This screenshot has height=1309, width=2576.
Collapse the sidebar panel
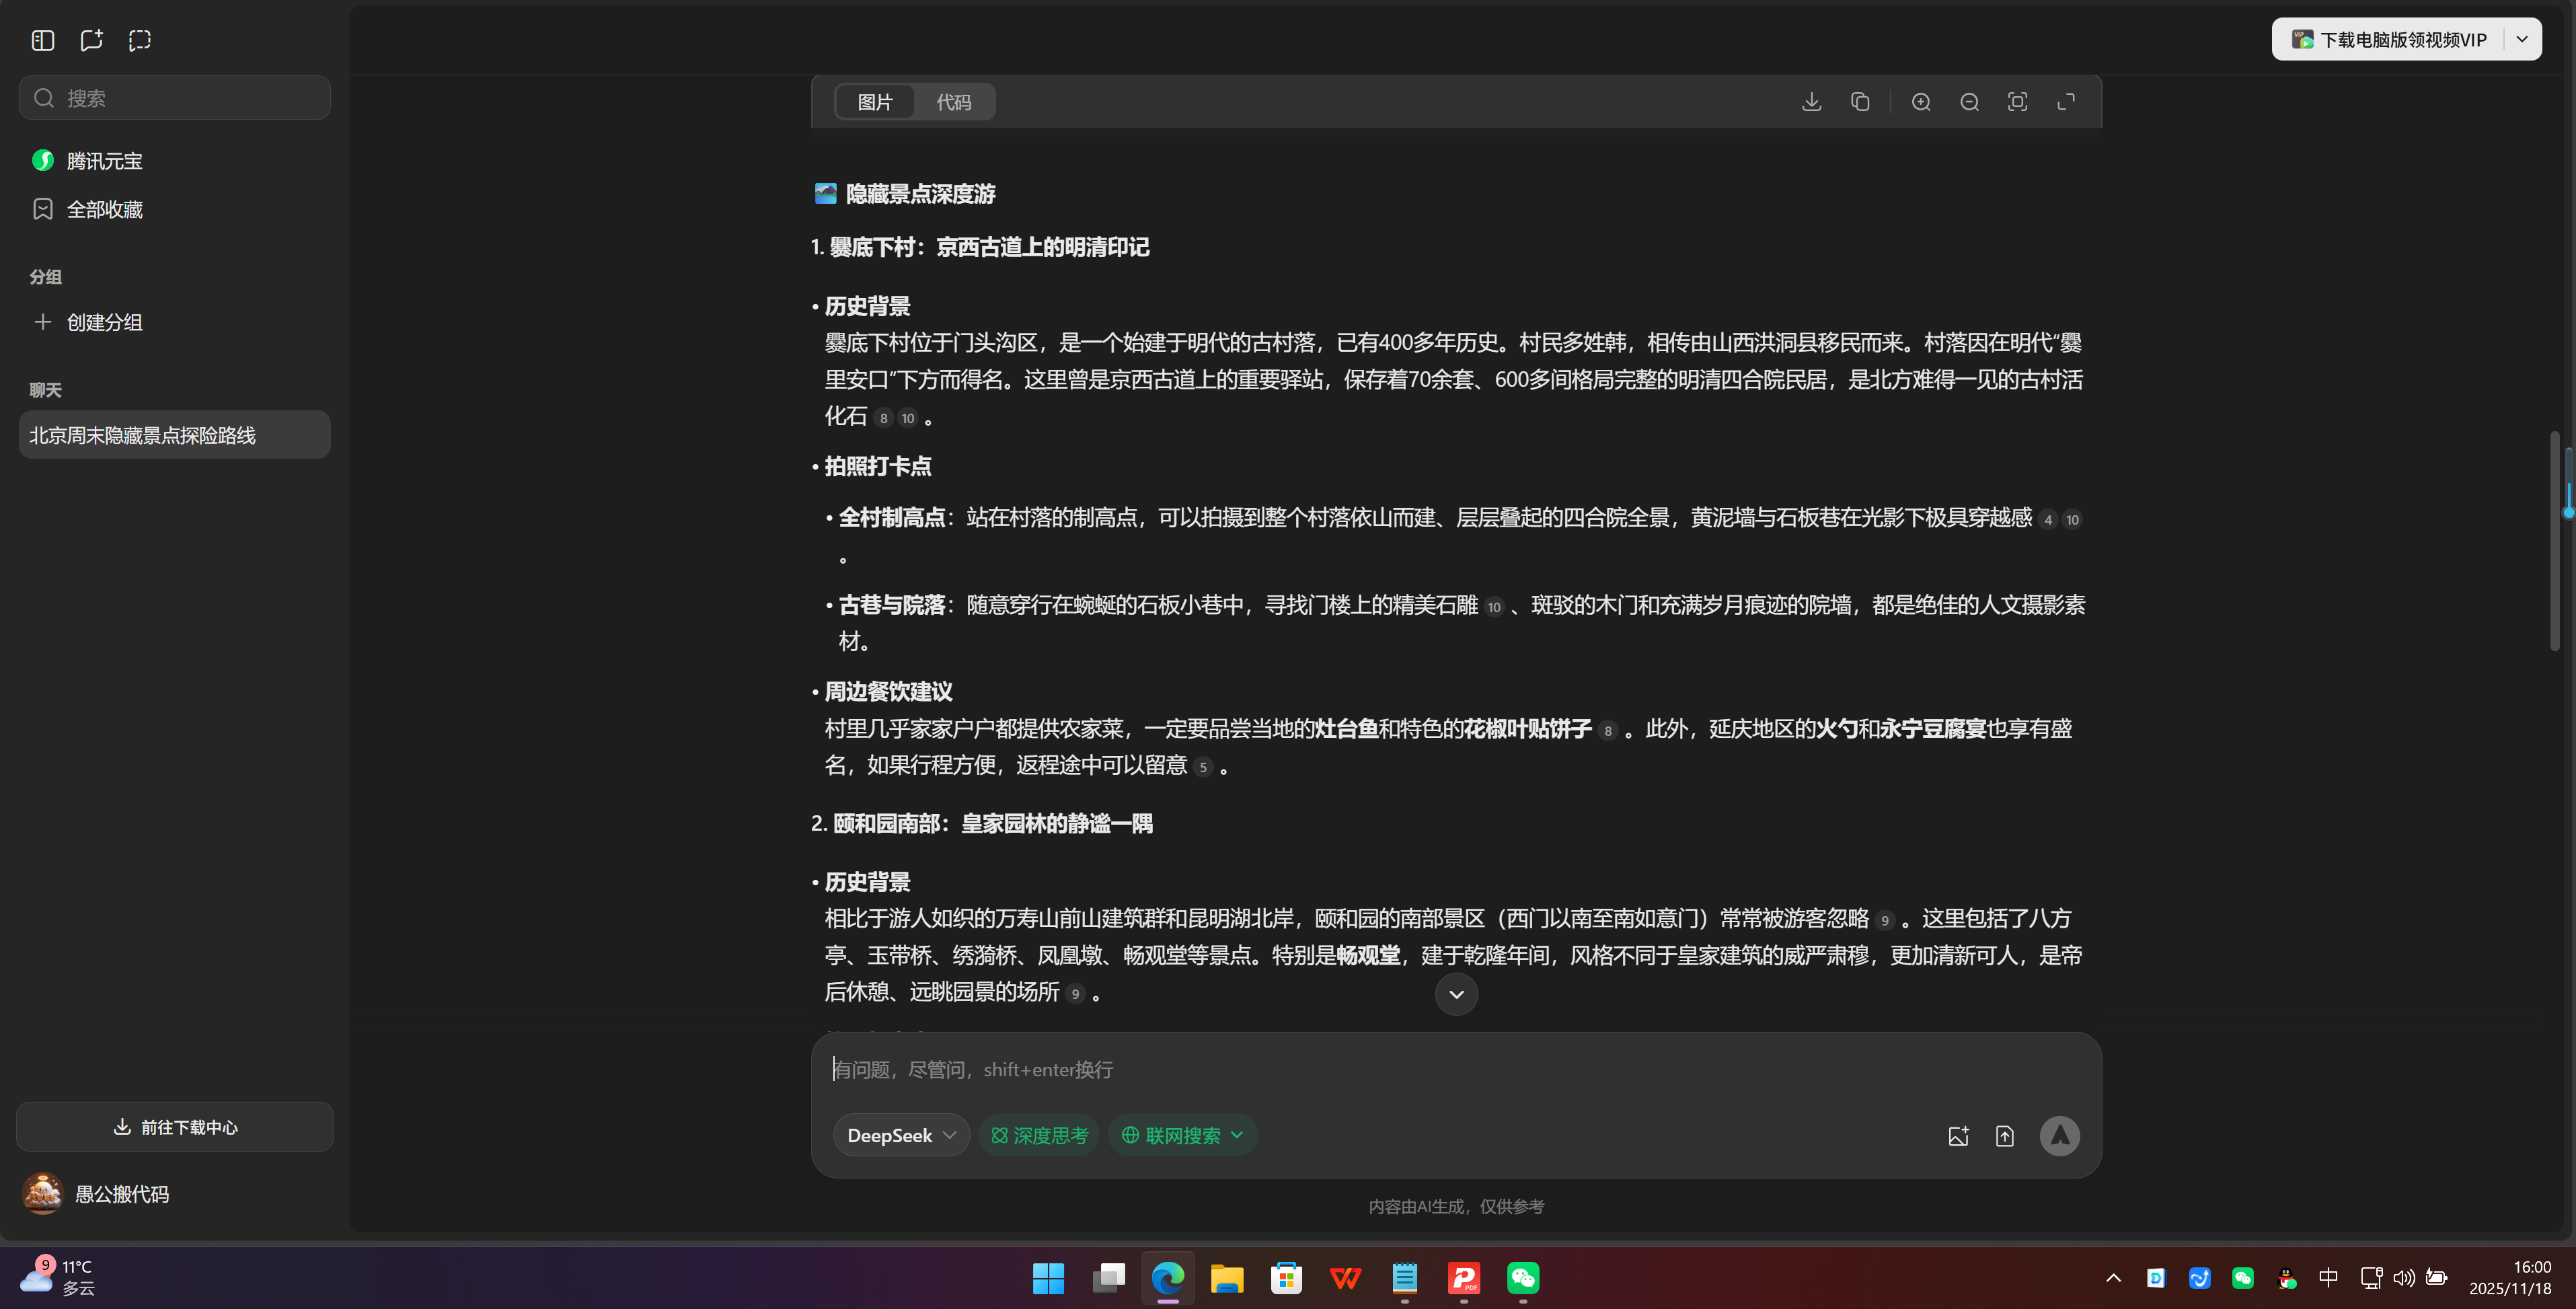coord(42,40)
